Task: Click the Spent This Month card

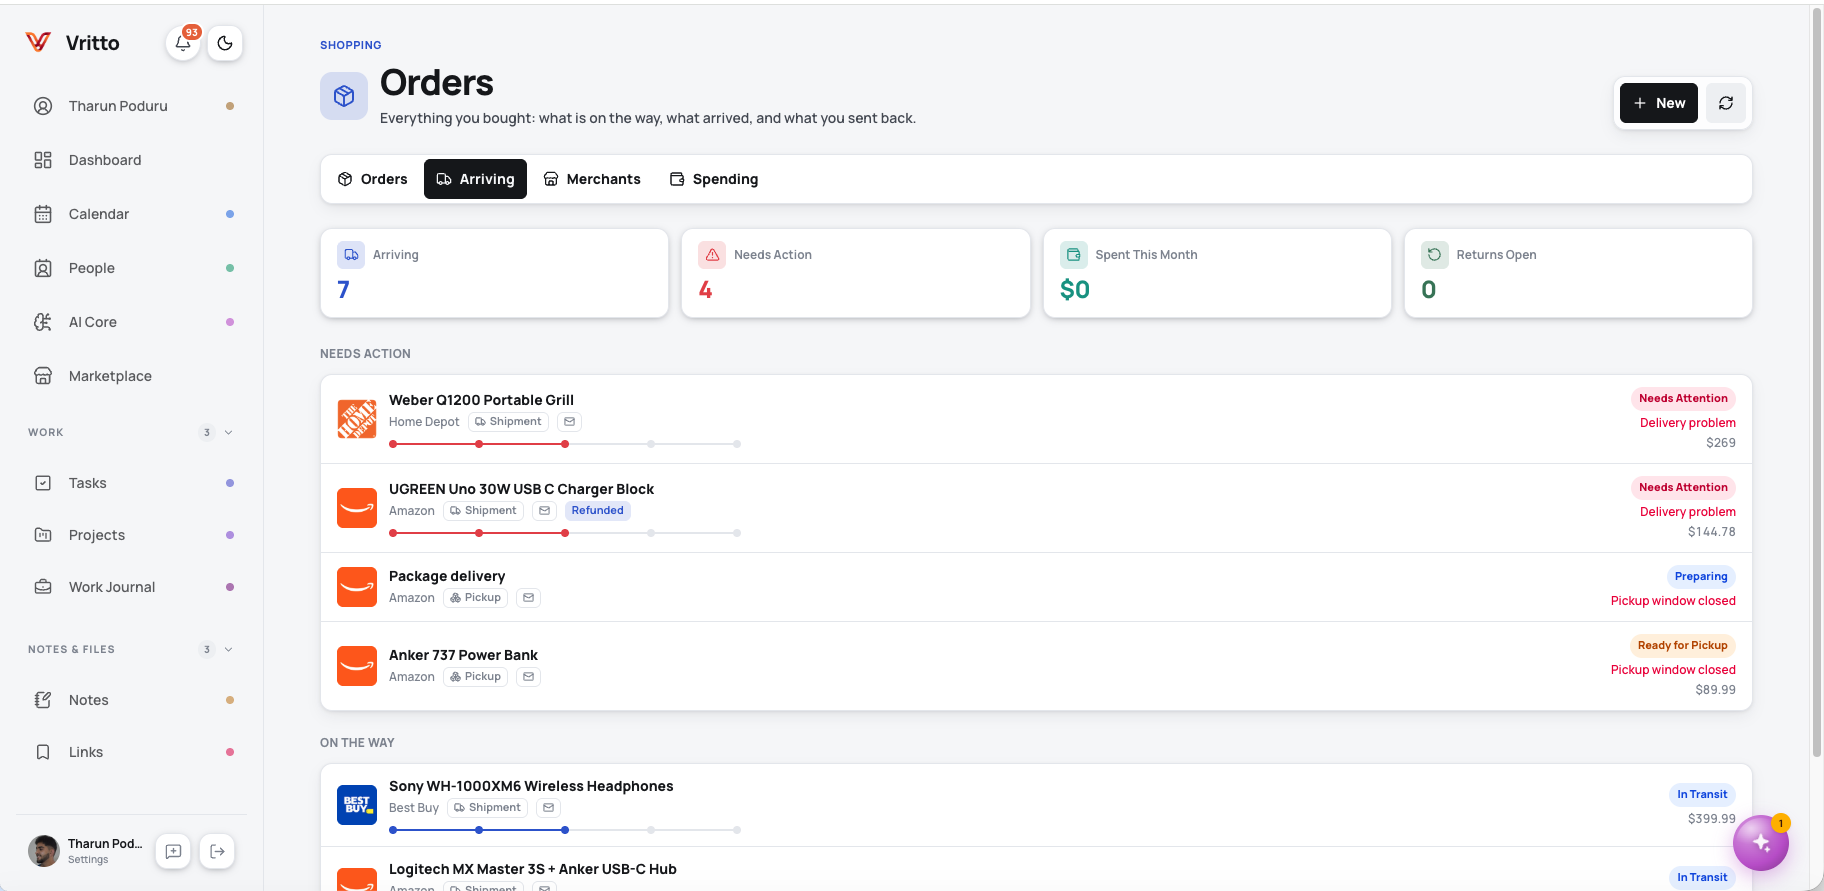Action: tap(1217, 273)
